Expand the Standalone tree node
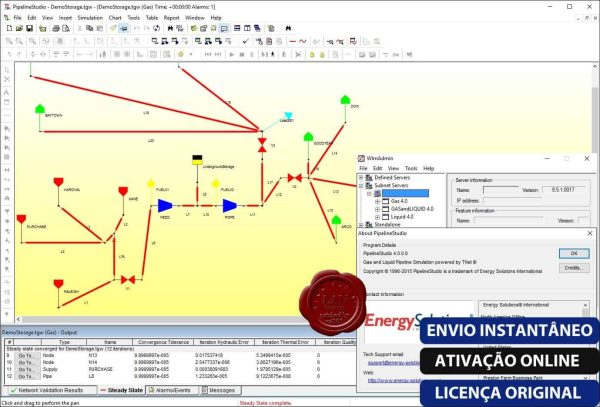Image resolution: width=600 pixels, height=407 pixels. pyautogui.click(x=360, y=225)
